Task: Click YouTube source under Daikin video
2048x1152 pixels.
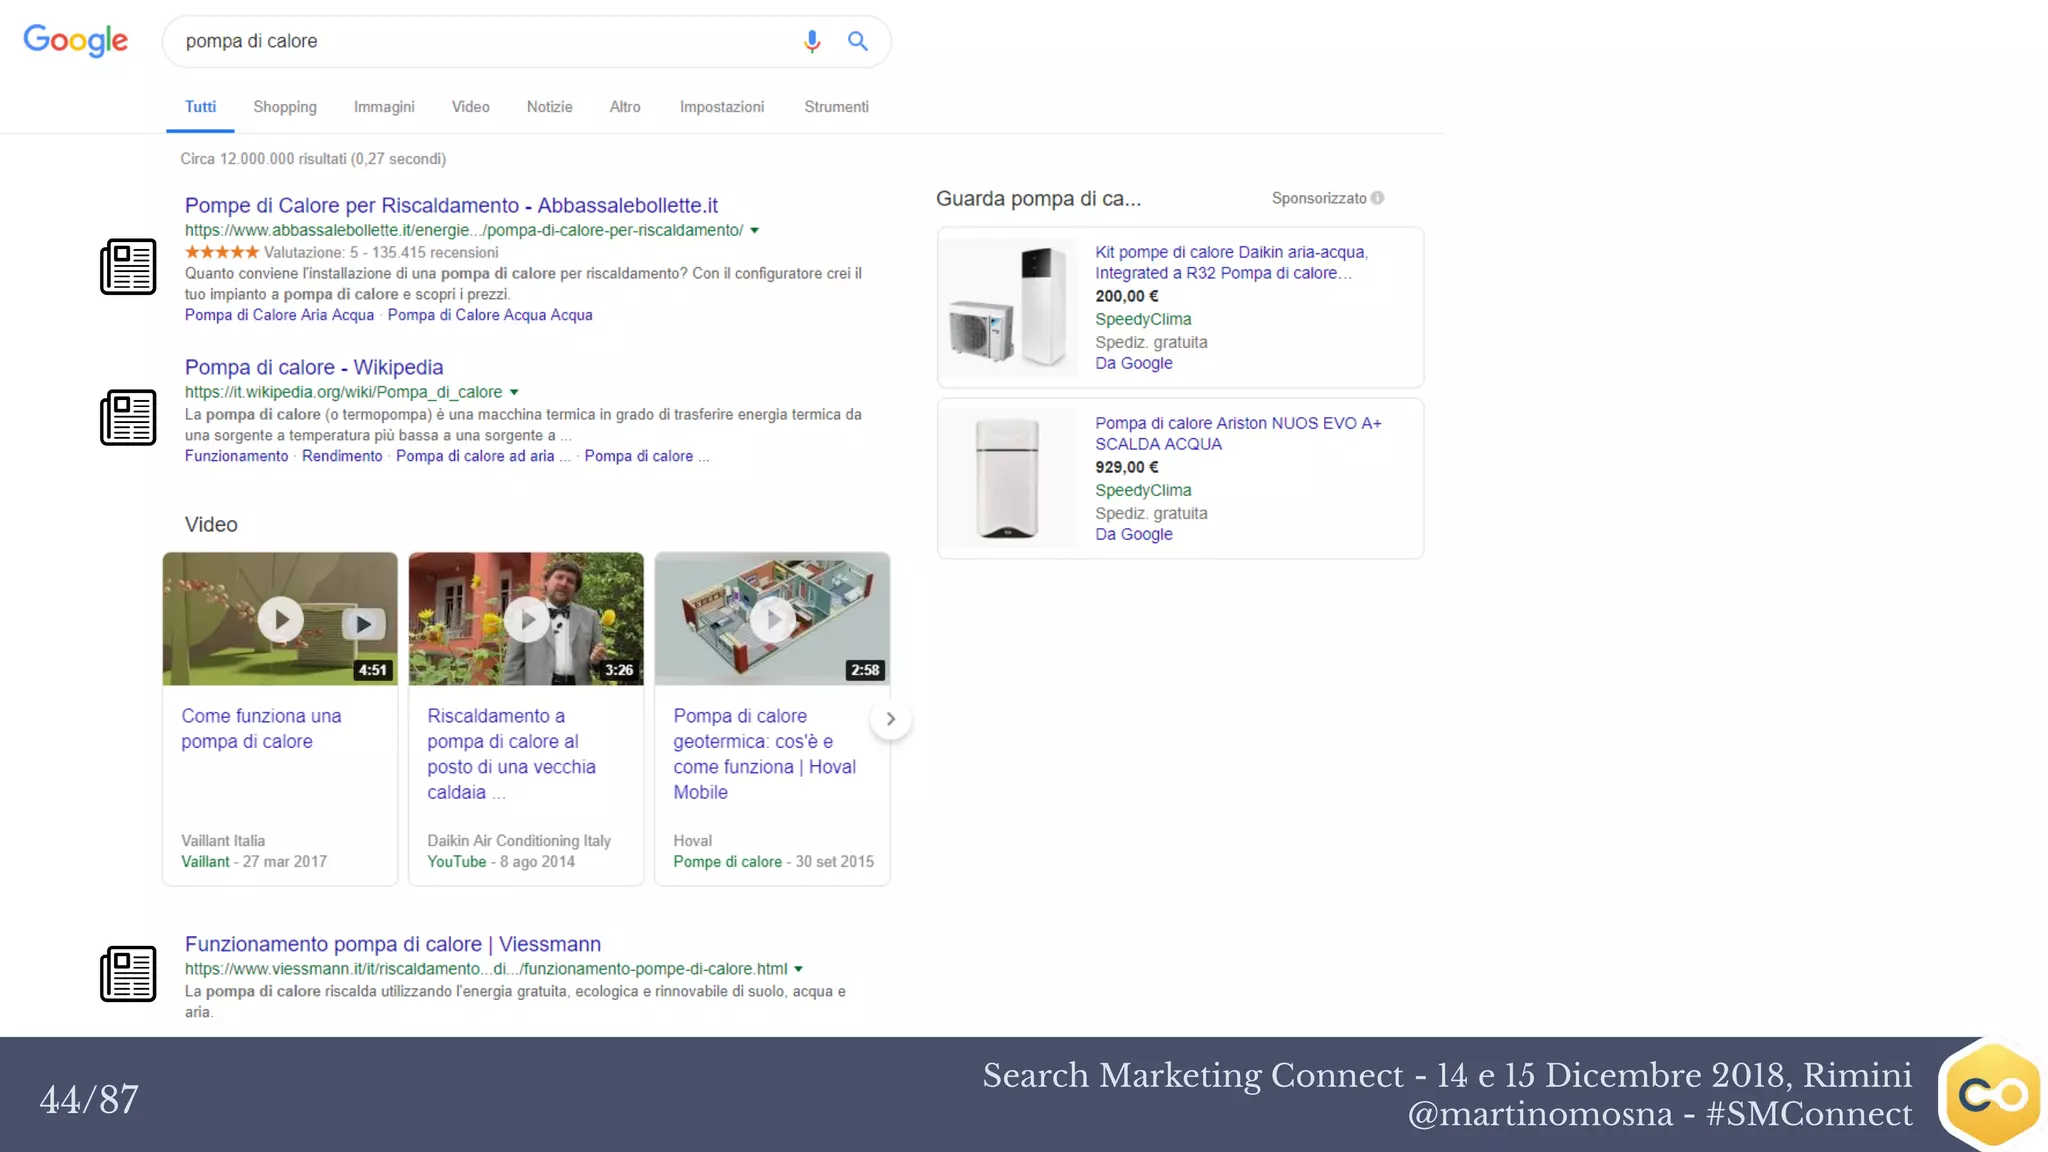Action: tap(457, 862)
